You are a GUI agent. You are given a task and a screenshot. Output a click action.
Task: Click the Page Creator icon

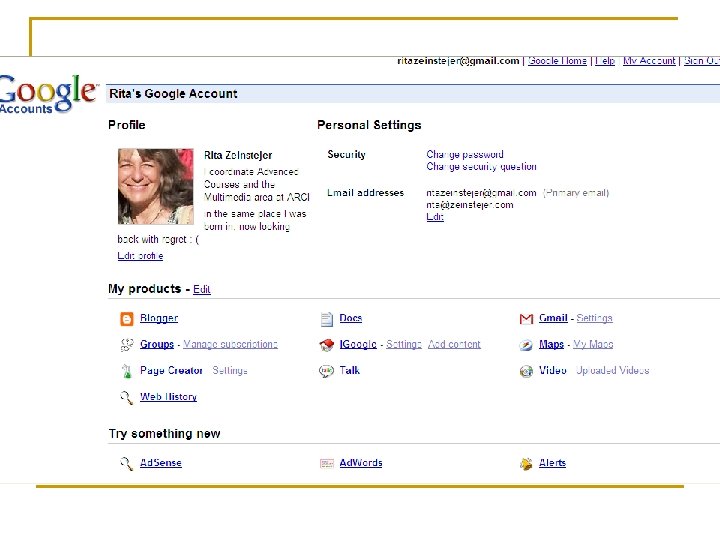pyautogui.click(x=127, y=371)
